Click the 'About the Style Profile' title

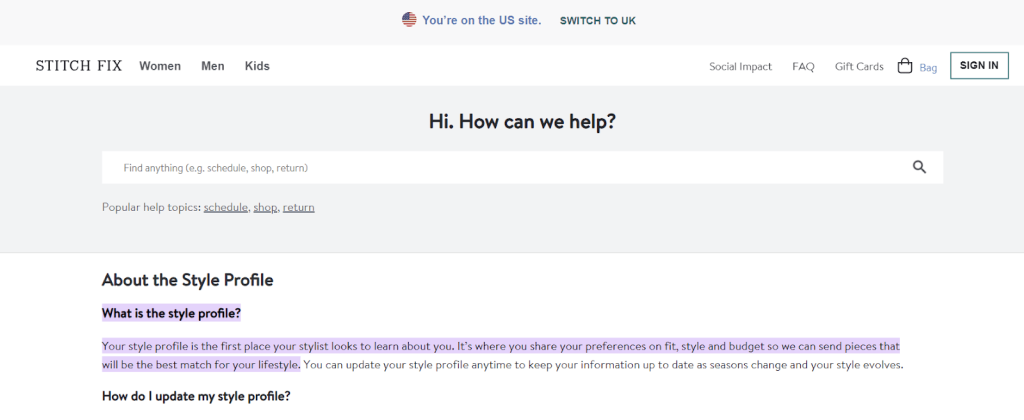187,280
